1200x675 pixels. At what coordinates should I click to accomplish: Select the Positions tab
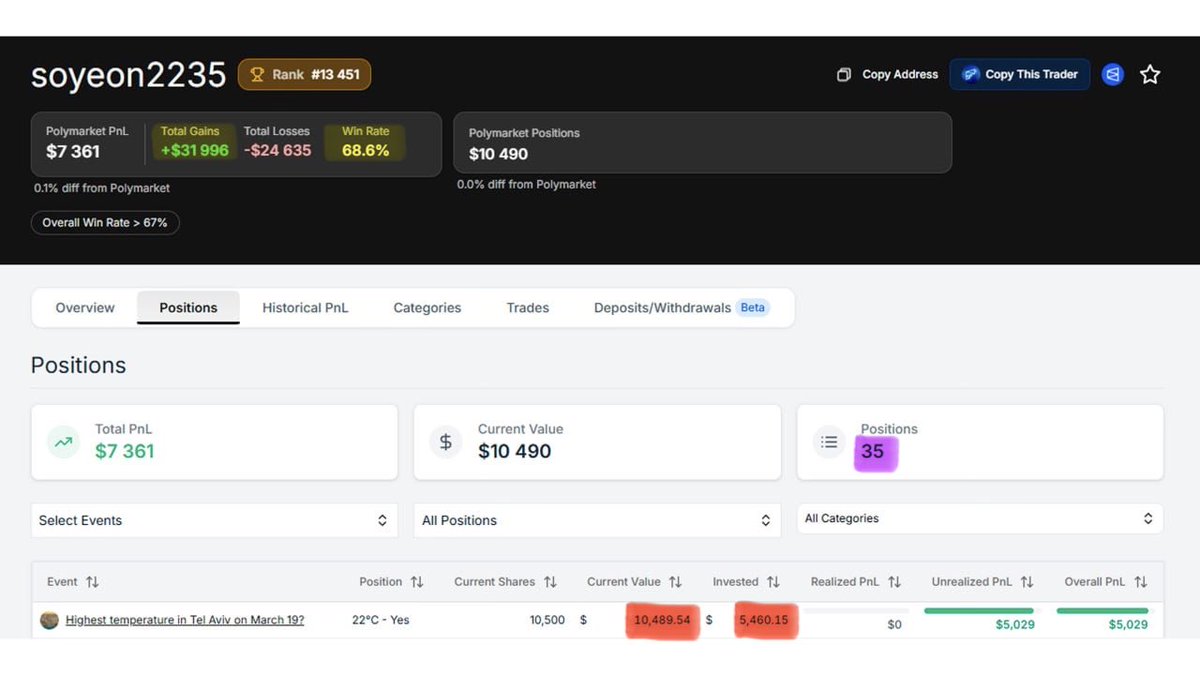(x=188, y=308)
